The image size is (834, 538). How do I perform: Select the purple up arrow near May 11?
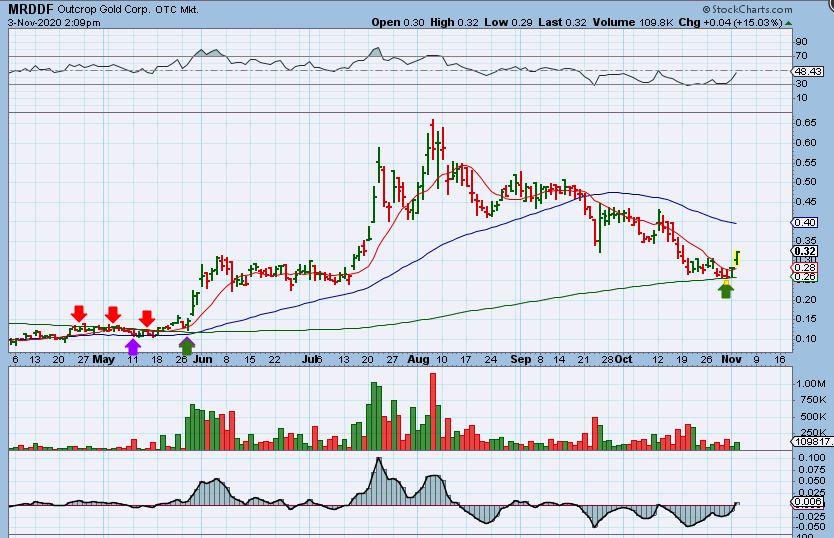tap(132, 346)
